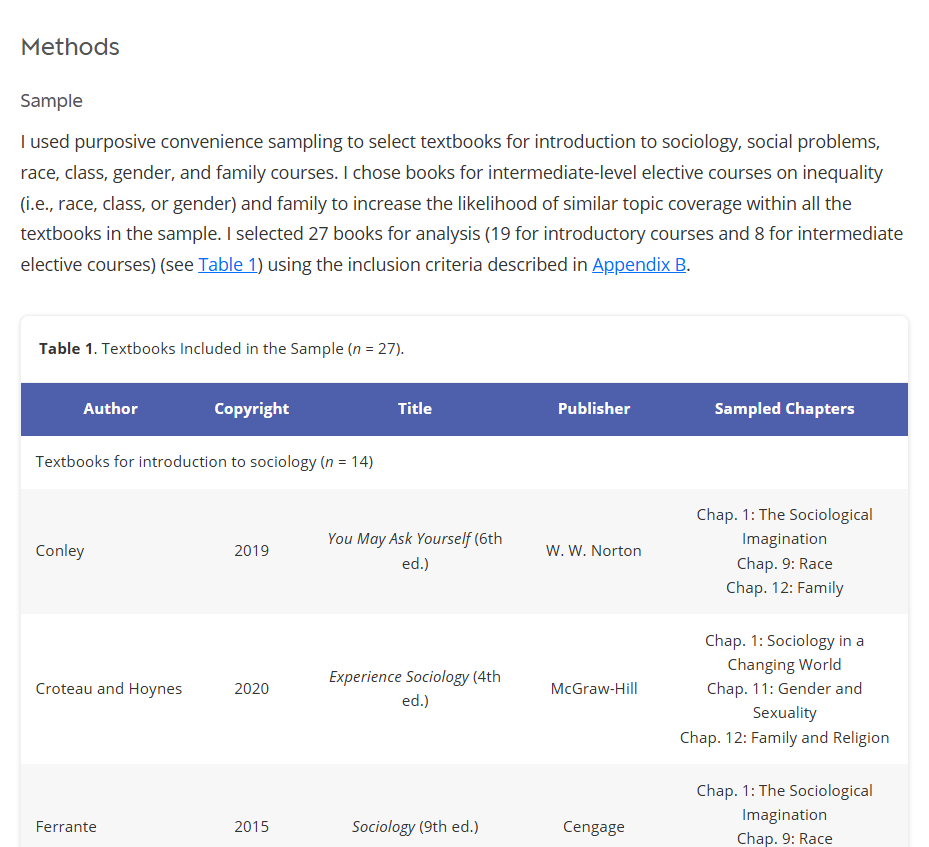Open the Appendix B link
This screenshot has height=847, width=929.
click(x=639, y=265)
